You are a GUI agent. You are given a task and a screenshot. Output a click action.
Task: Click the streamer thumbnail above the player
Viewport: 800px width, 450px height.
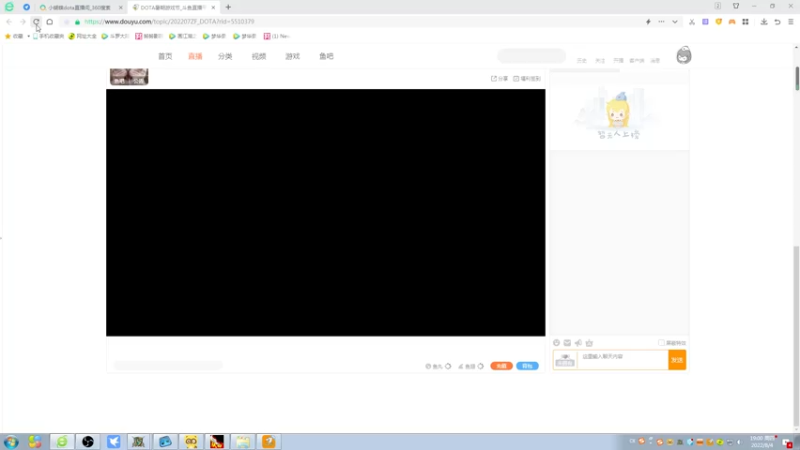coord(129,77)
